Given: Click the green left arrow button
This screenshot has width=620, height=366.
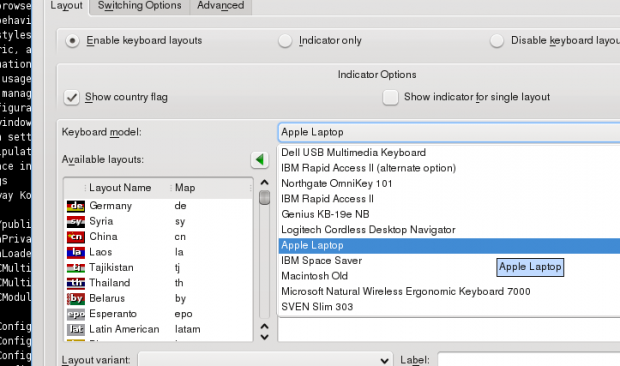Looking at the screenshot, I should pyautogui.click(x=259, y=160).
